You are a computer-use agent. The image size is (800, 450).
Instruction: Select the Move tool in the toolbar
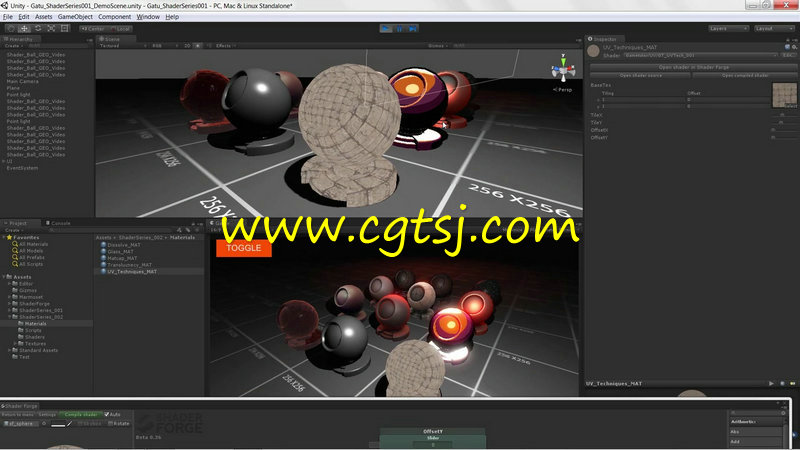coord(24,29)
